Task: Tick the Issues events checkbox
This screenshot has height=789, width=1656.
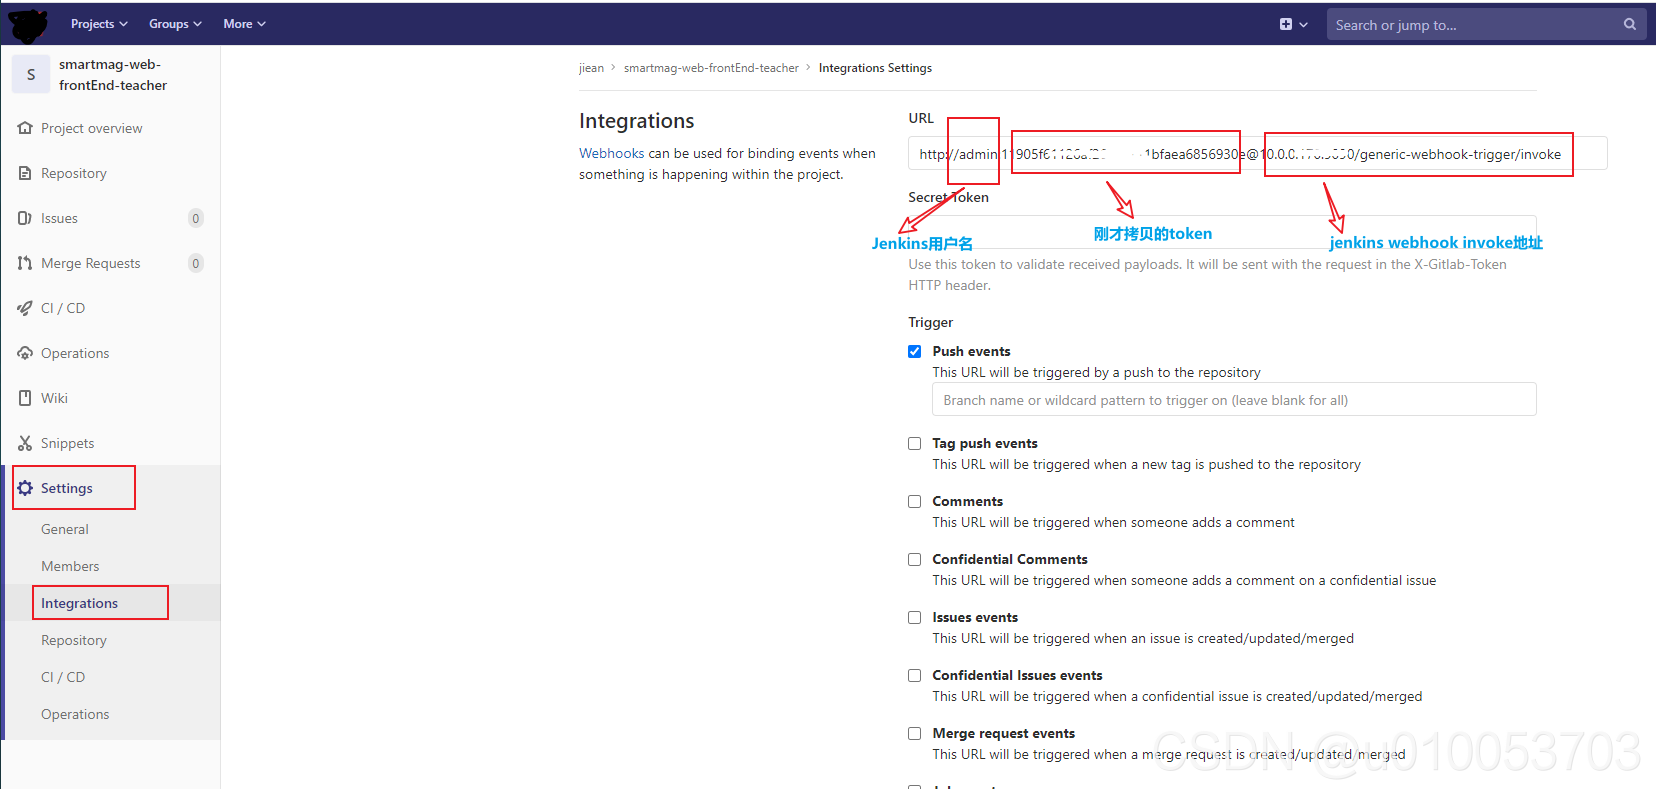Action: click(914, 617)
